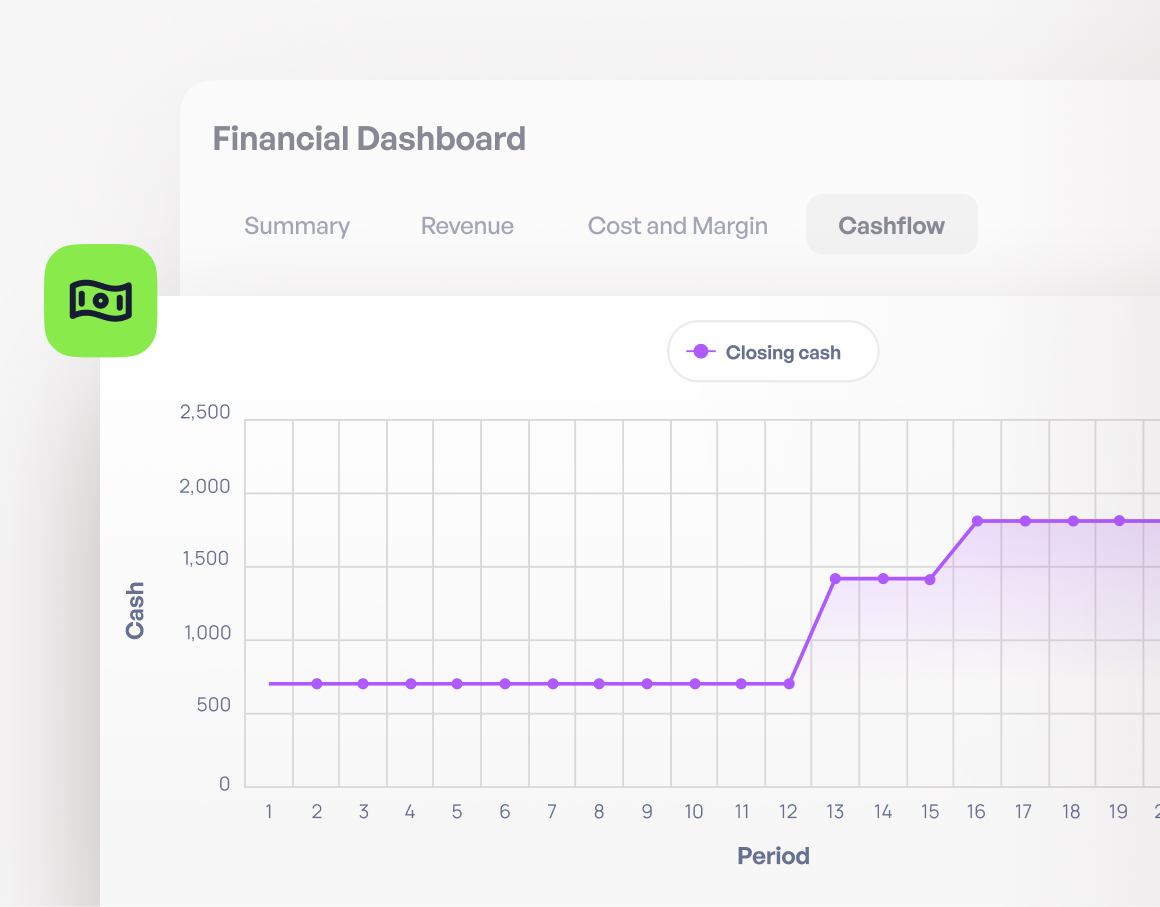The width and height of the screenshot is (1160, 907).
Task: Select the Cost and Margin tab
Action: [x=677, y=226]
